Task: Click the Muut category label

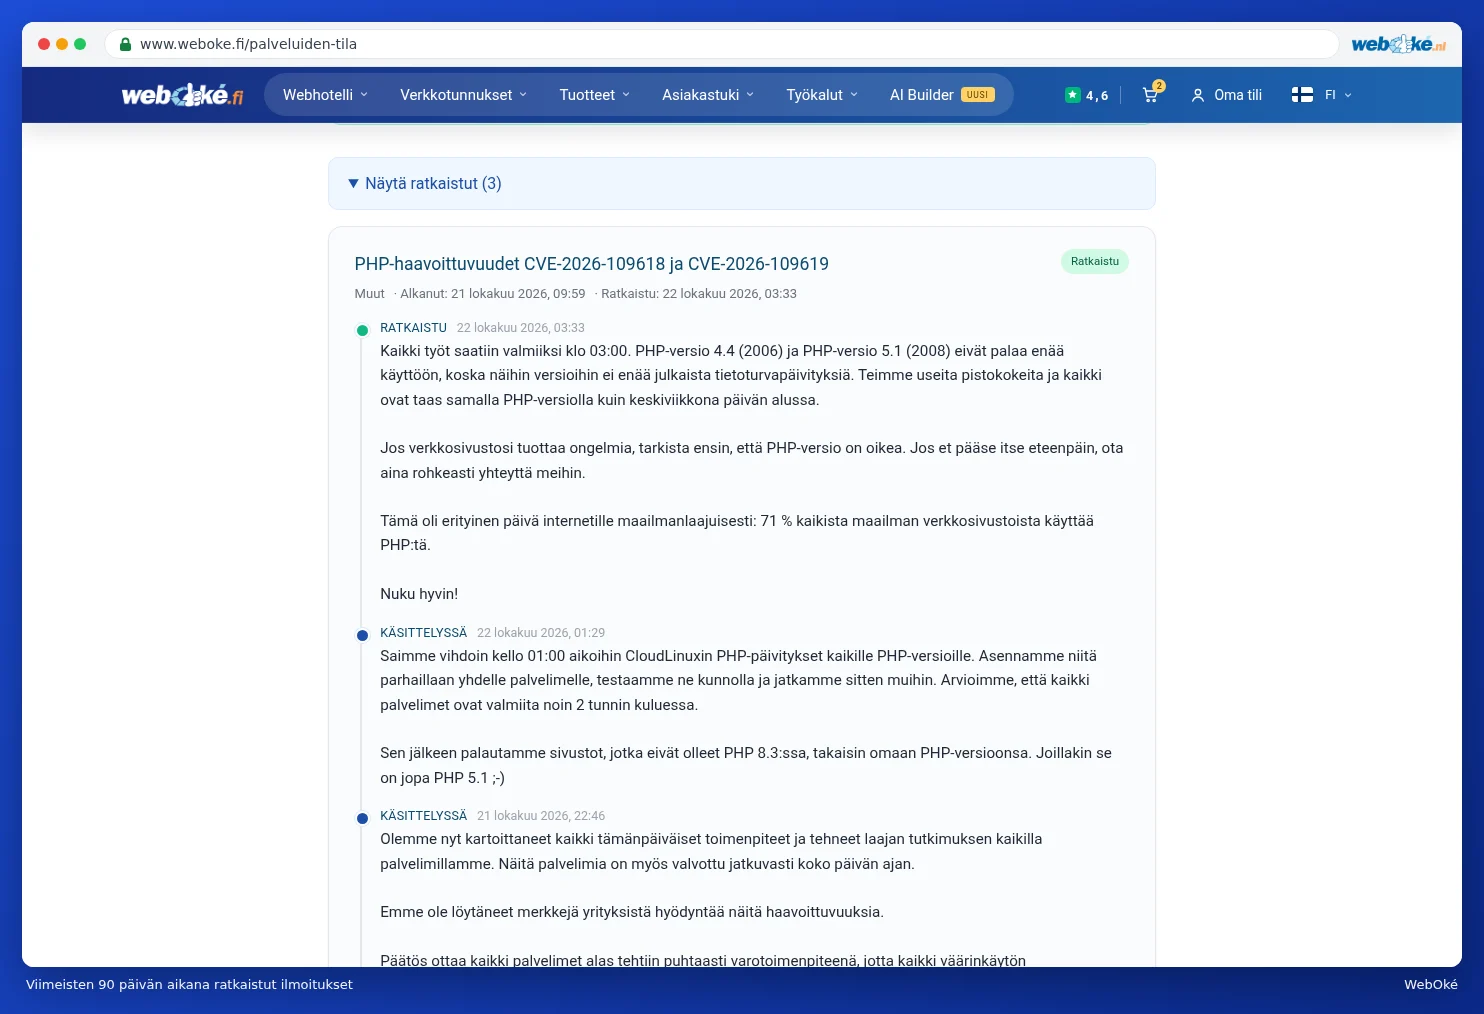Action: (x=369, y=294)
